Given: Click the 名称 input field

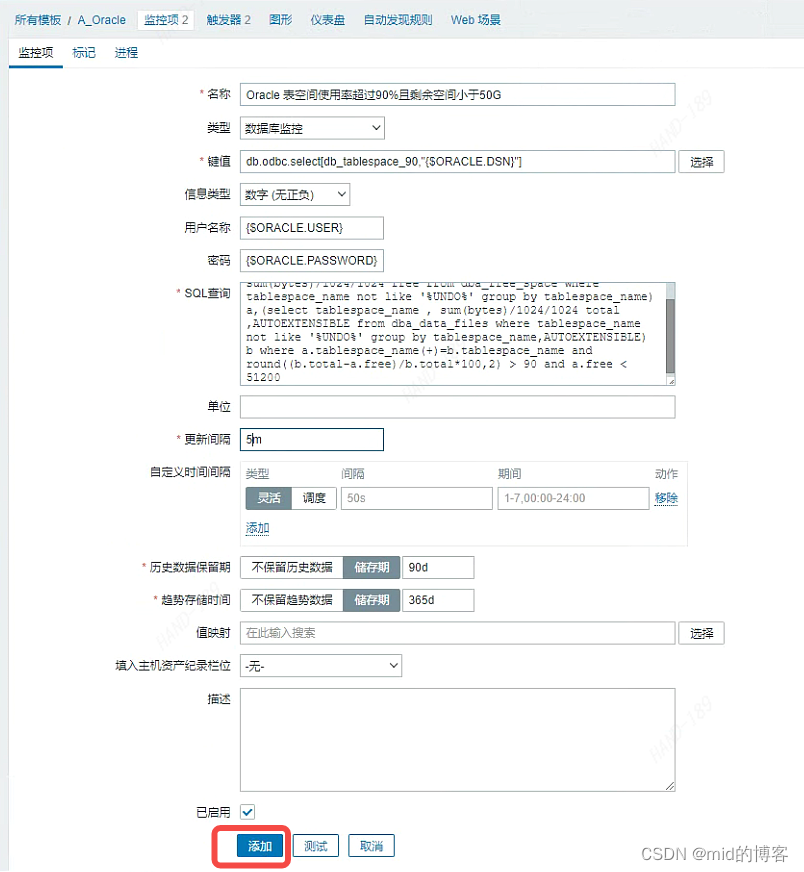Looking at the screenshot, I should click(458, 95).
